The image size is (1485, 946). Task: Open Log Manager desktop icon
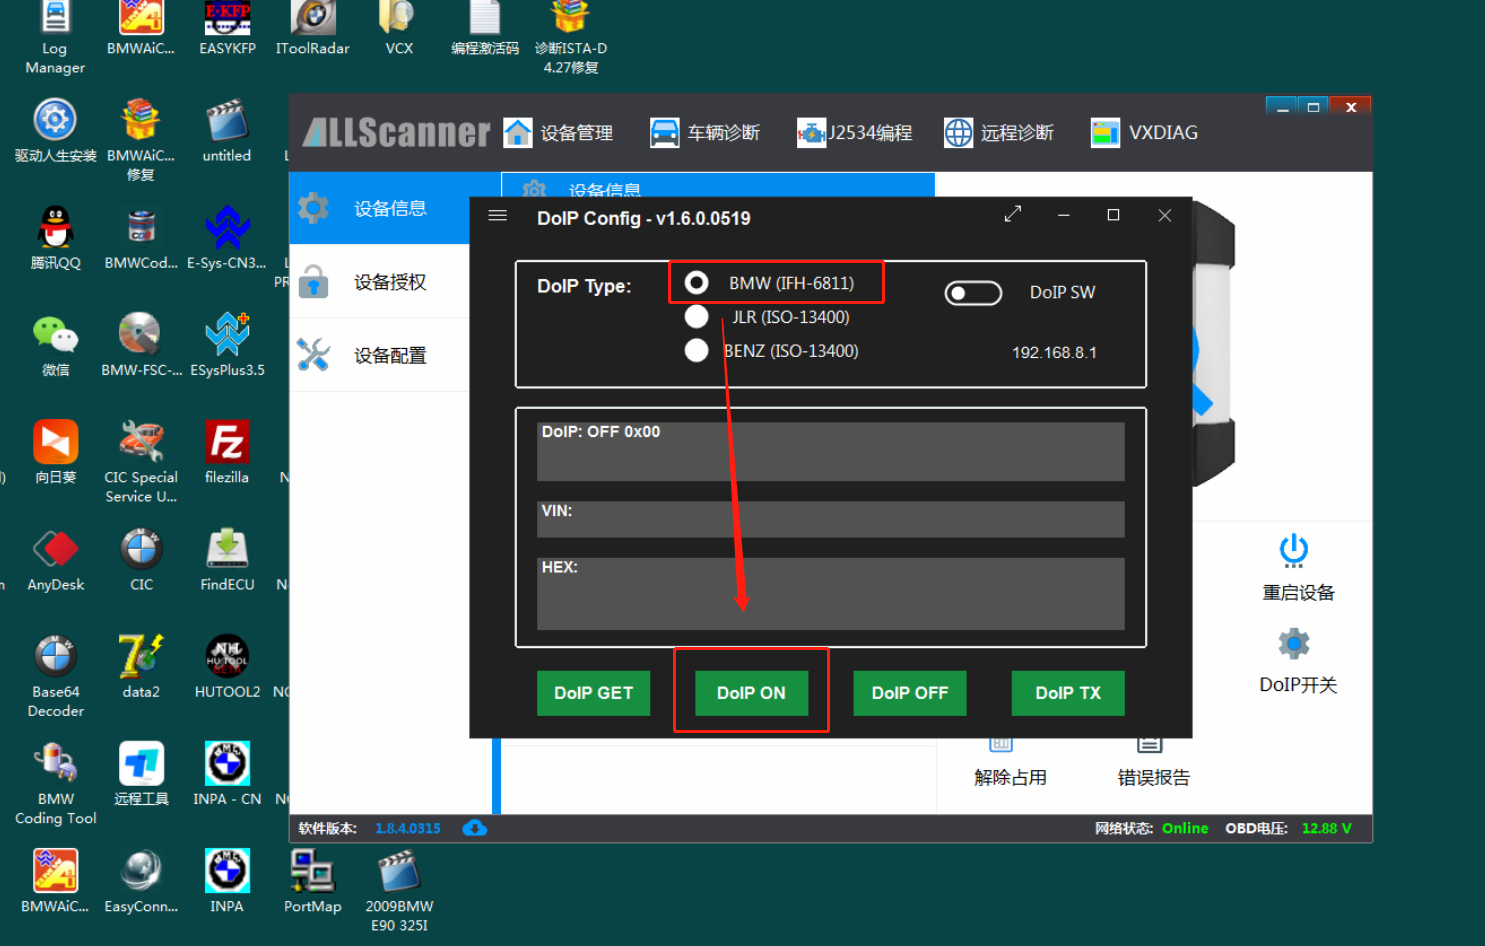(x=55, y=38)
